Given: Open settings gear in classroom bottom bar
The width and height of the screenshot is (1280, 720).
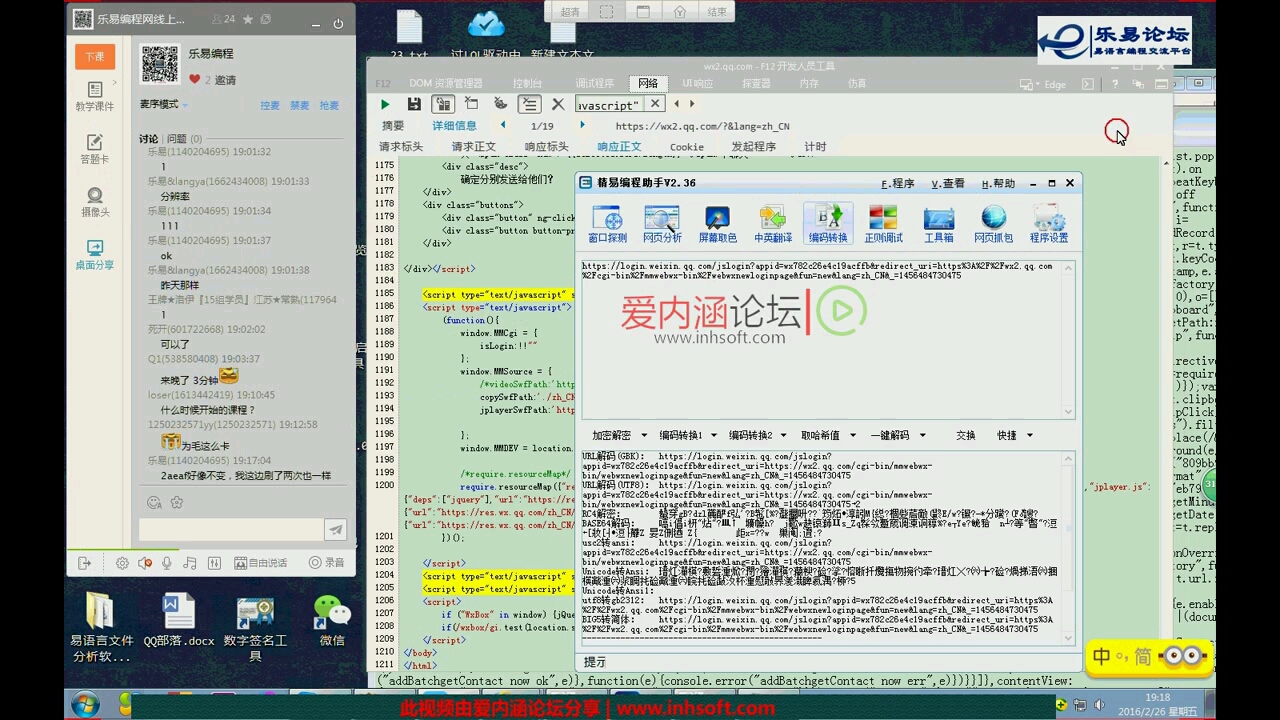Looking at the screenshot, I should [x=122, y=563].
